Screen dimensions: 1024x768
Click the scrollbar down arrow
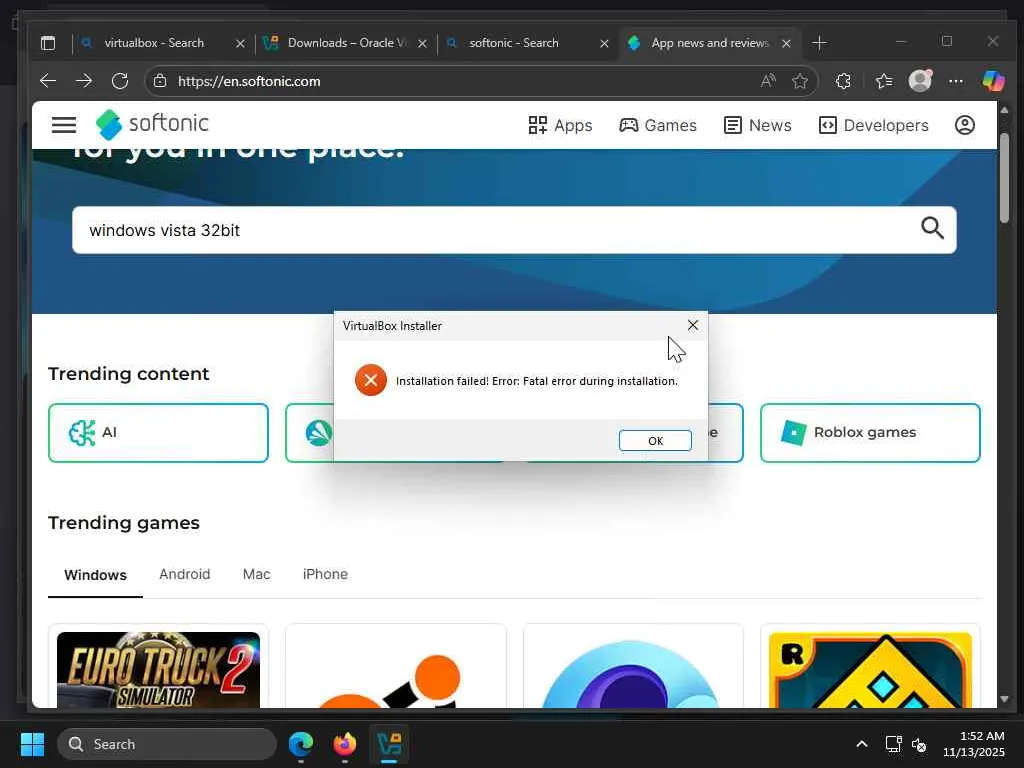(x=1004, y=699)
